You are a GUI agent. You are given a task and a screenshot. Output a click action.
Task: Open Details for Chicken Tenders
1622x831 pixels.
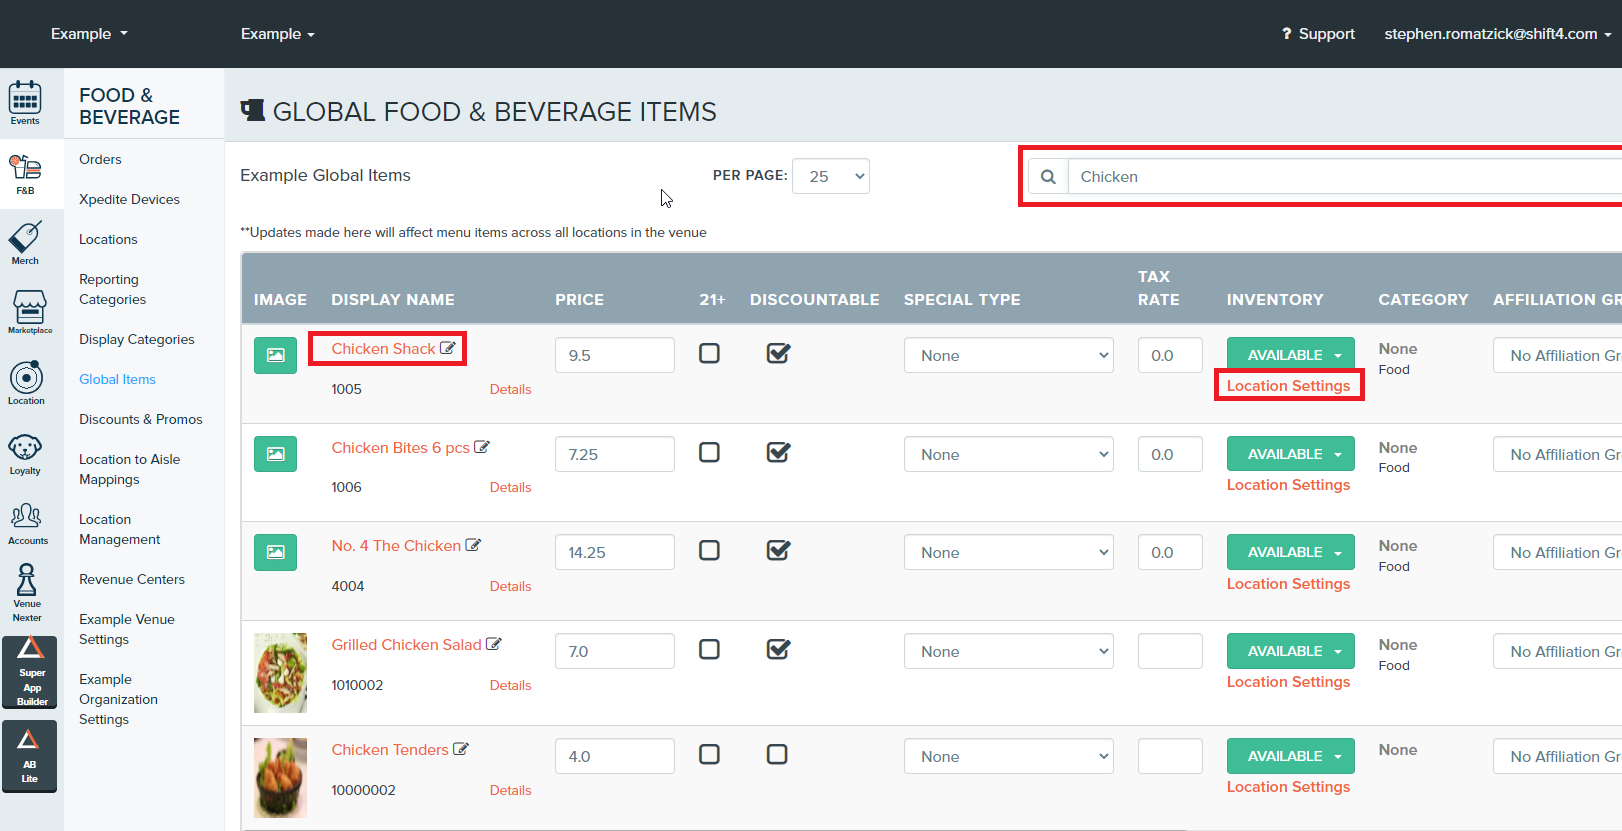[x=510, y=790]
